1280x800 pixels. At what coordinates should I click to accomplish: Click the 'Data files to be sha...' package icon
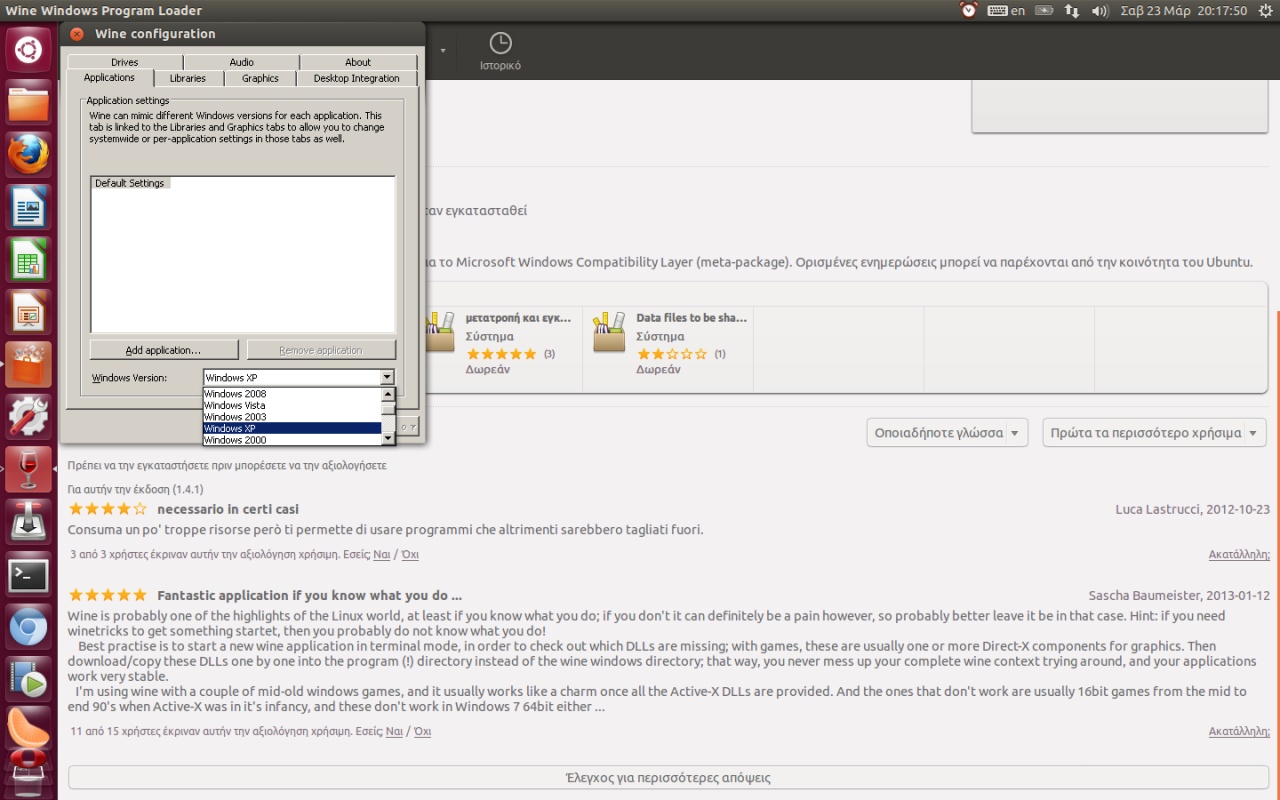coord(609,332)
